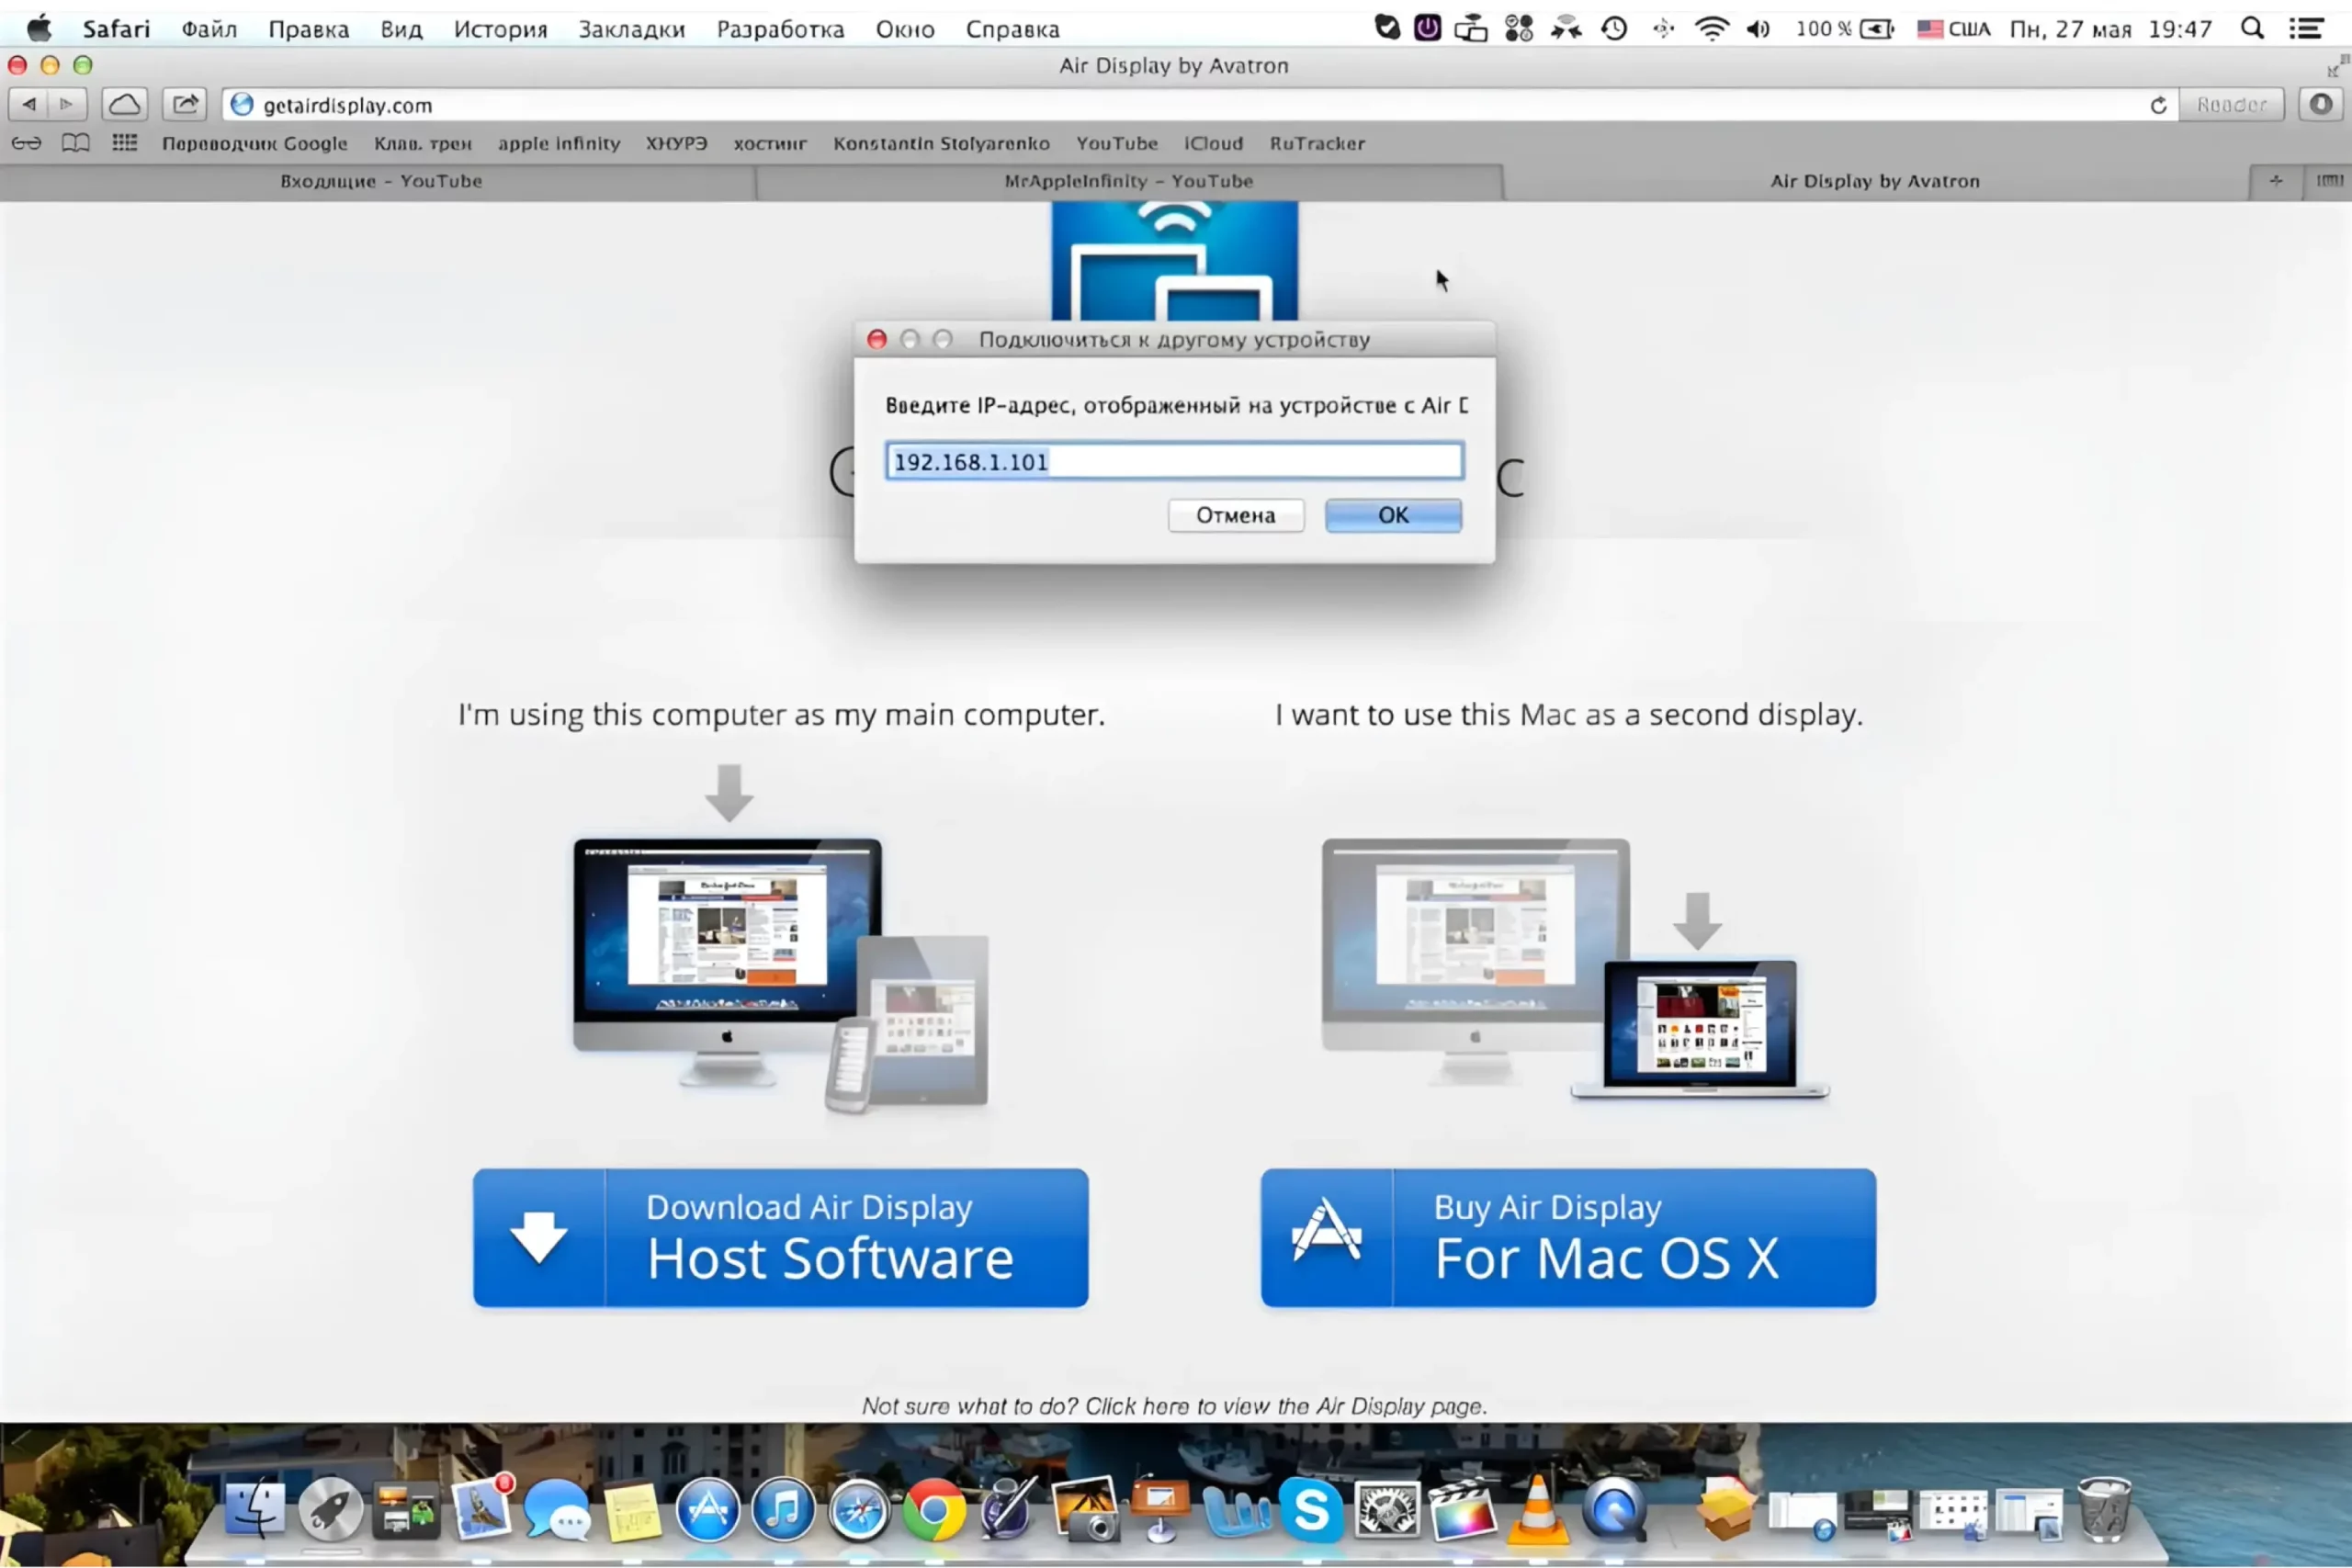Screen dimensions: 2352x1568
Task: Open iCloud tabs cloud icon
Action: [124, 104]
